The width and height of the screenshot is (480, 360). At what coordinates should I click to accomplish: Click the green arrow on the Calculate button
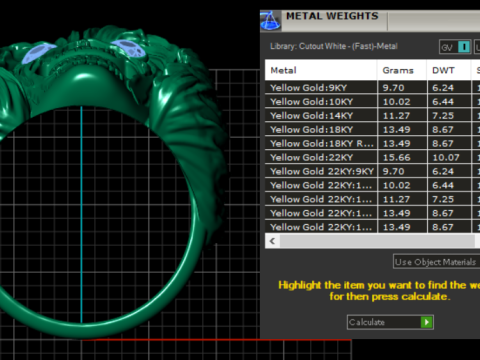[427, 322]
